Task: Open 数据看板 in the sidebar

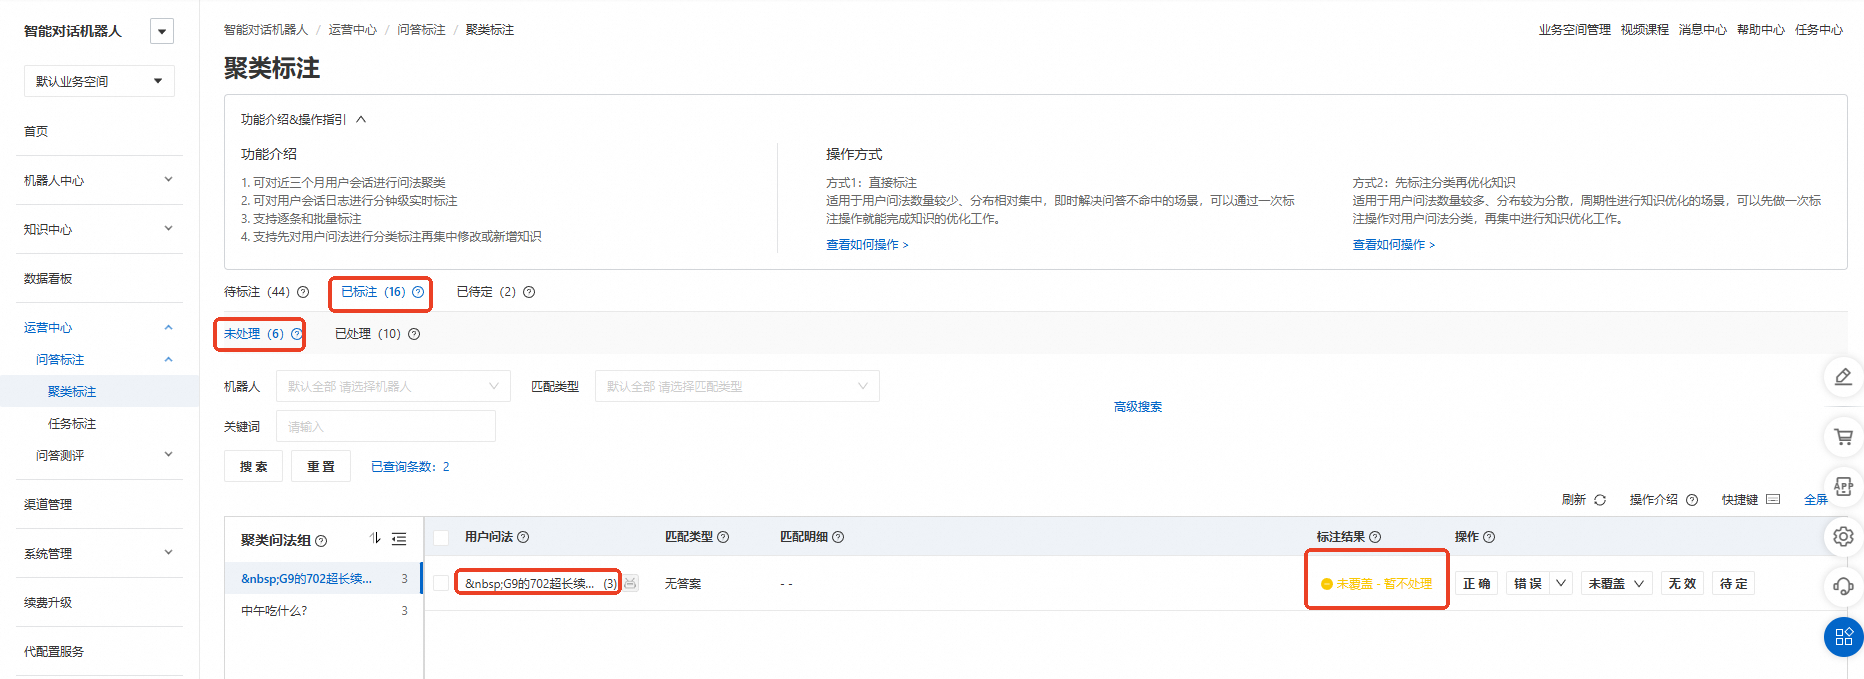Action: pos(48,278)
